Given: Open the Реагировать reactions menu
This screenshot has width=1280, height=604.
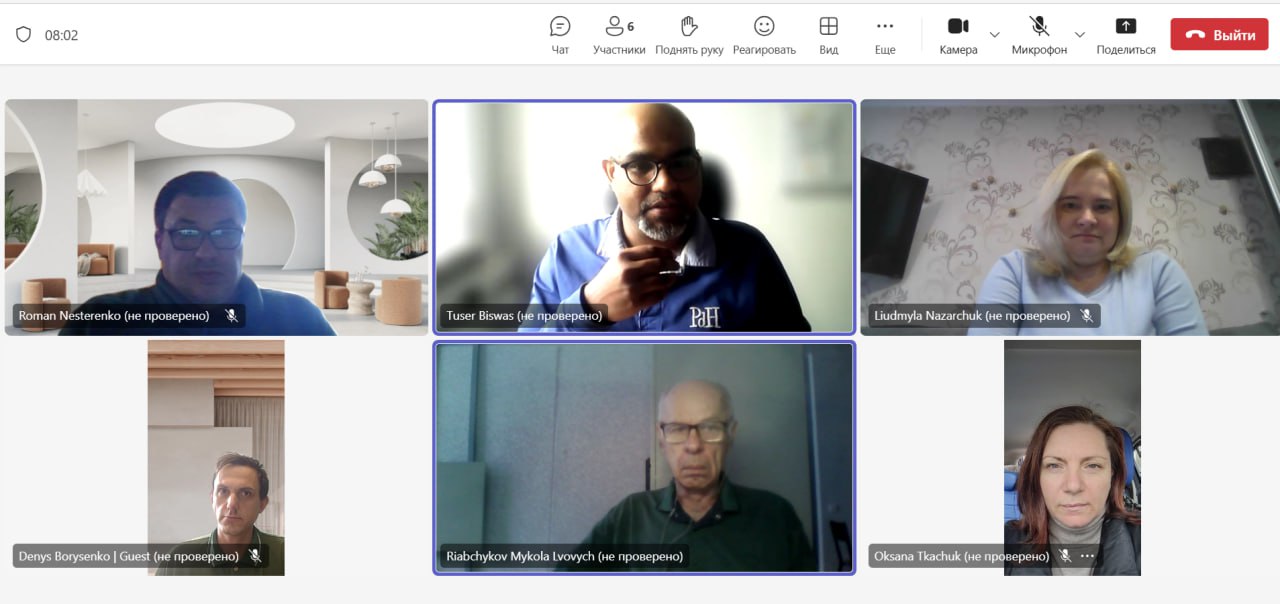Looking at the screenshot, I should tap(764, 35).
